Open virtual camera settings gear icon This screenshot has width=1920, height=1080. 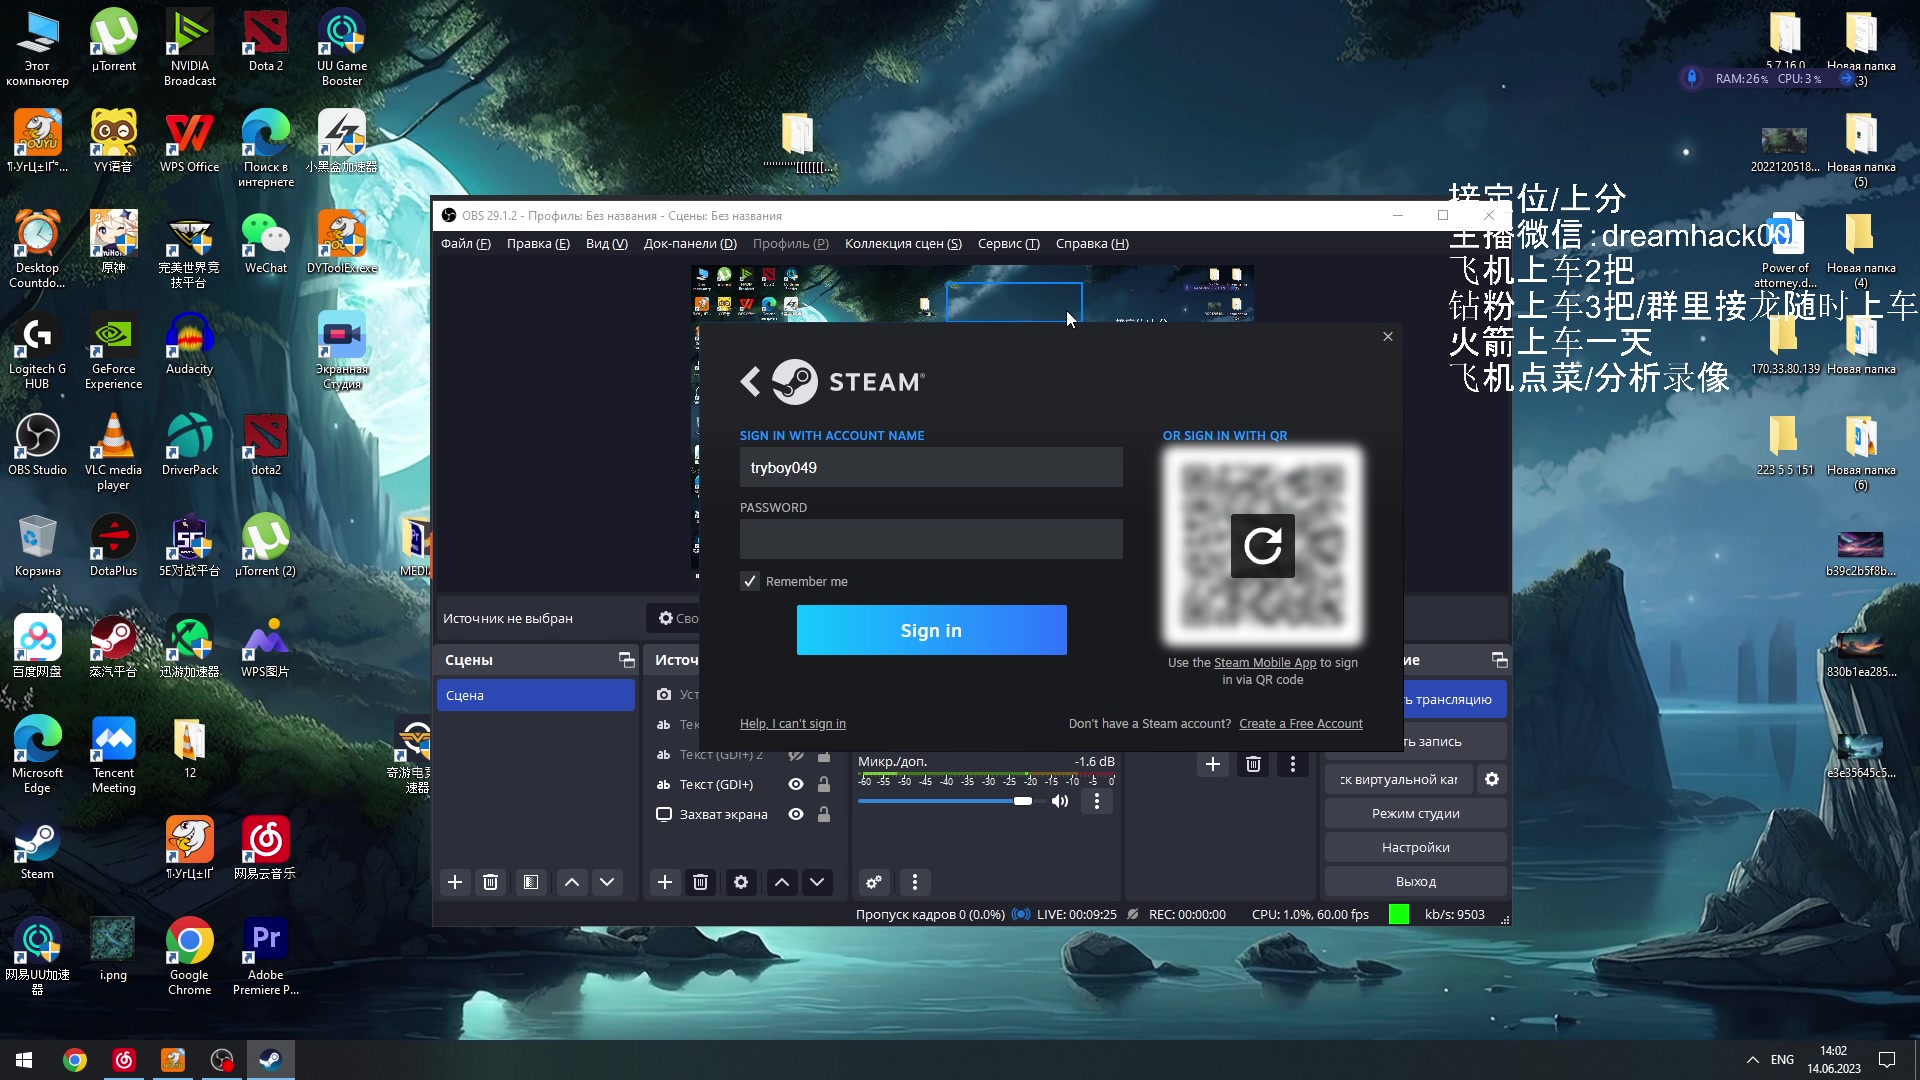coord(1492,779)
